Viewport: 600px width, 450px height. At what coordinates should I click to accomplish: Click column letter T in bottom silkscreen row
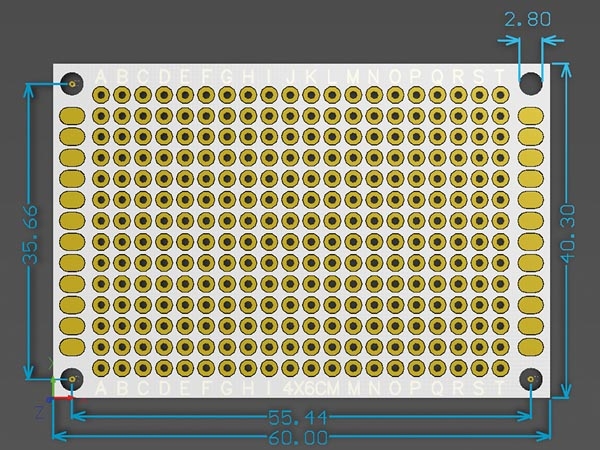click(499, 388)
